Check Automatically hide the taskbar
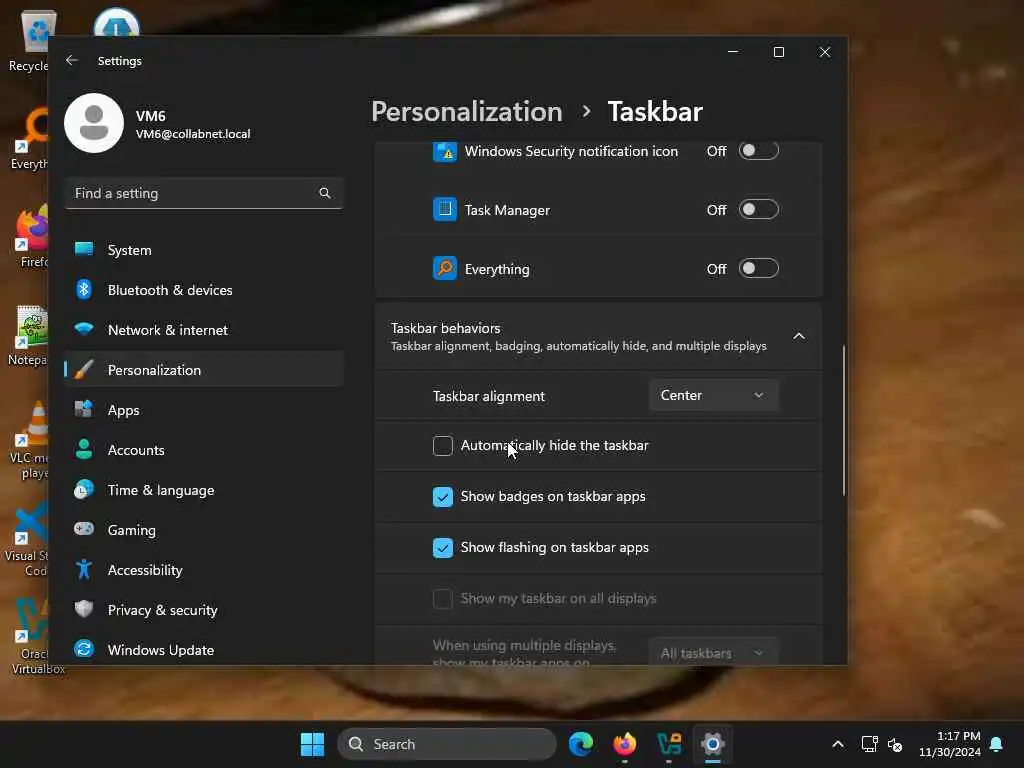This screenshot has height=768, width=1024. point(443,445)
